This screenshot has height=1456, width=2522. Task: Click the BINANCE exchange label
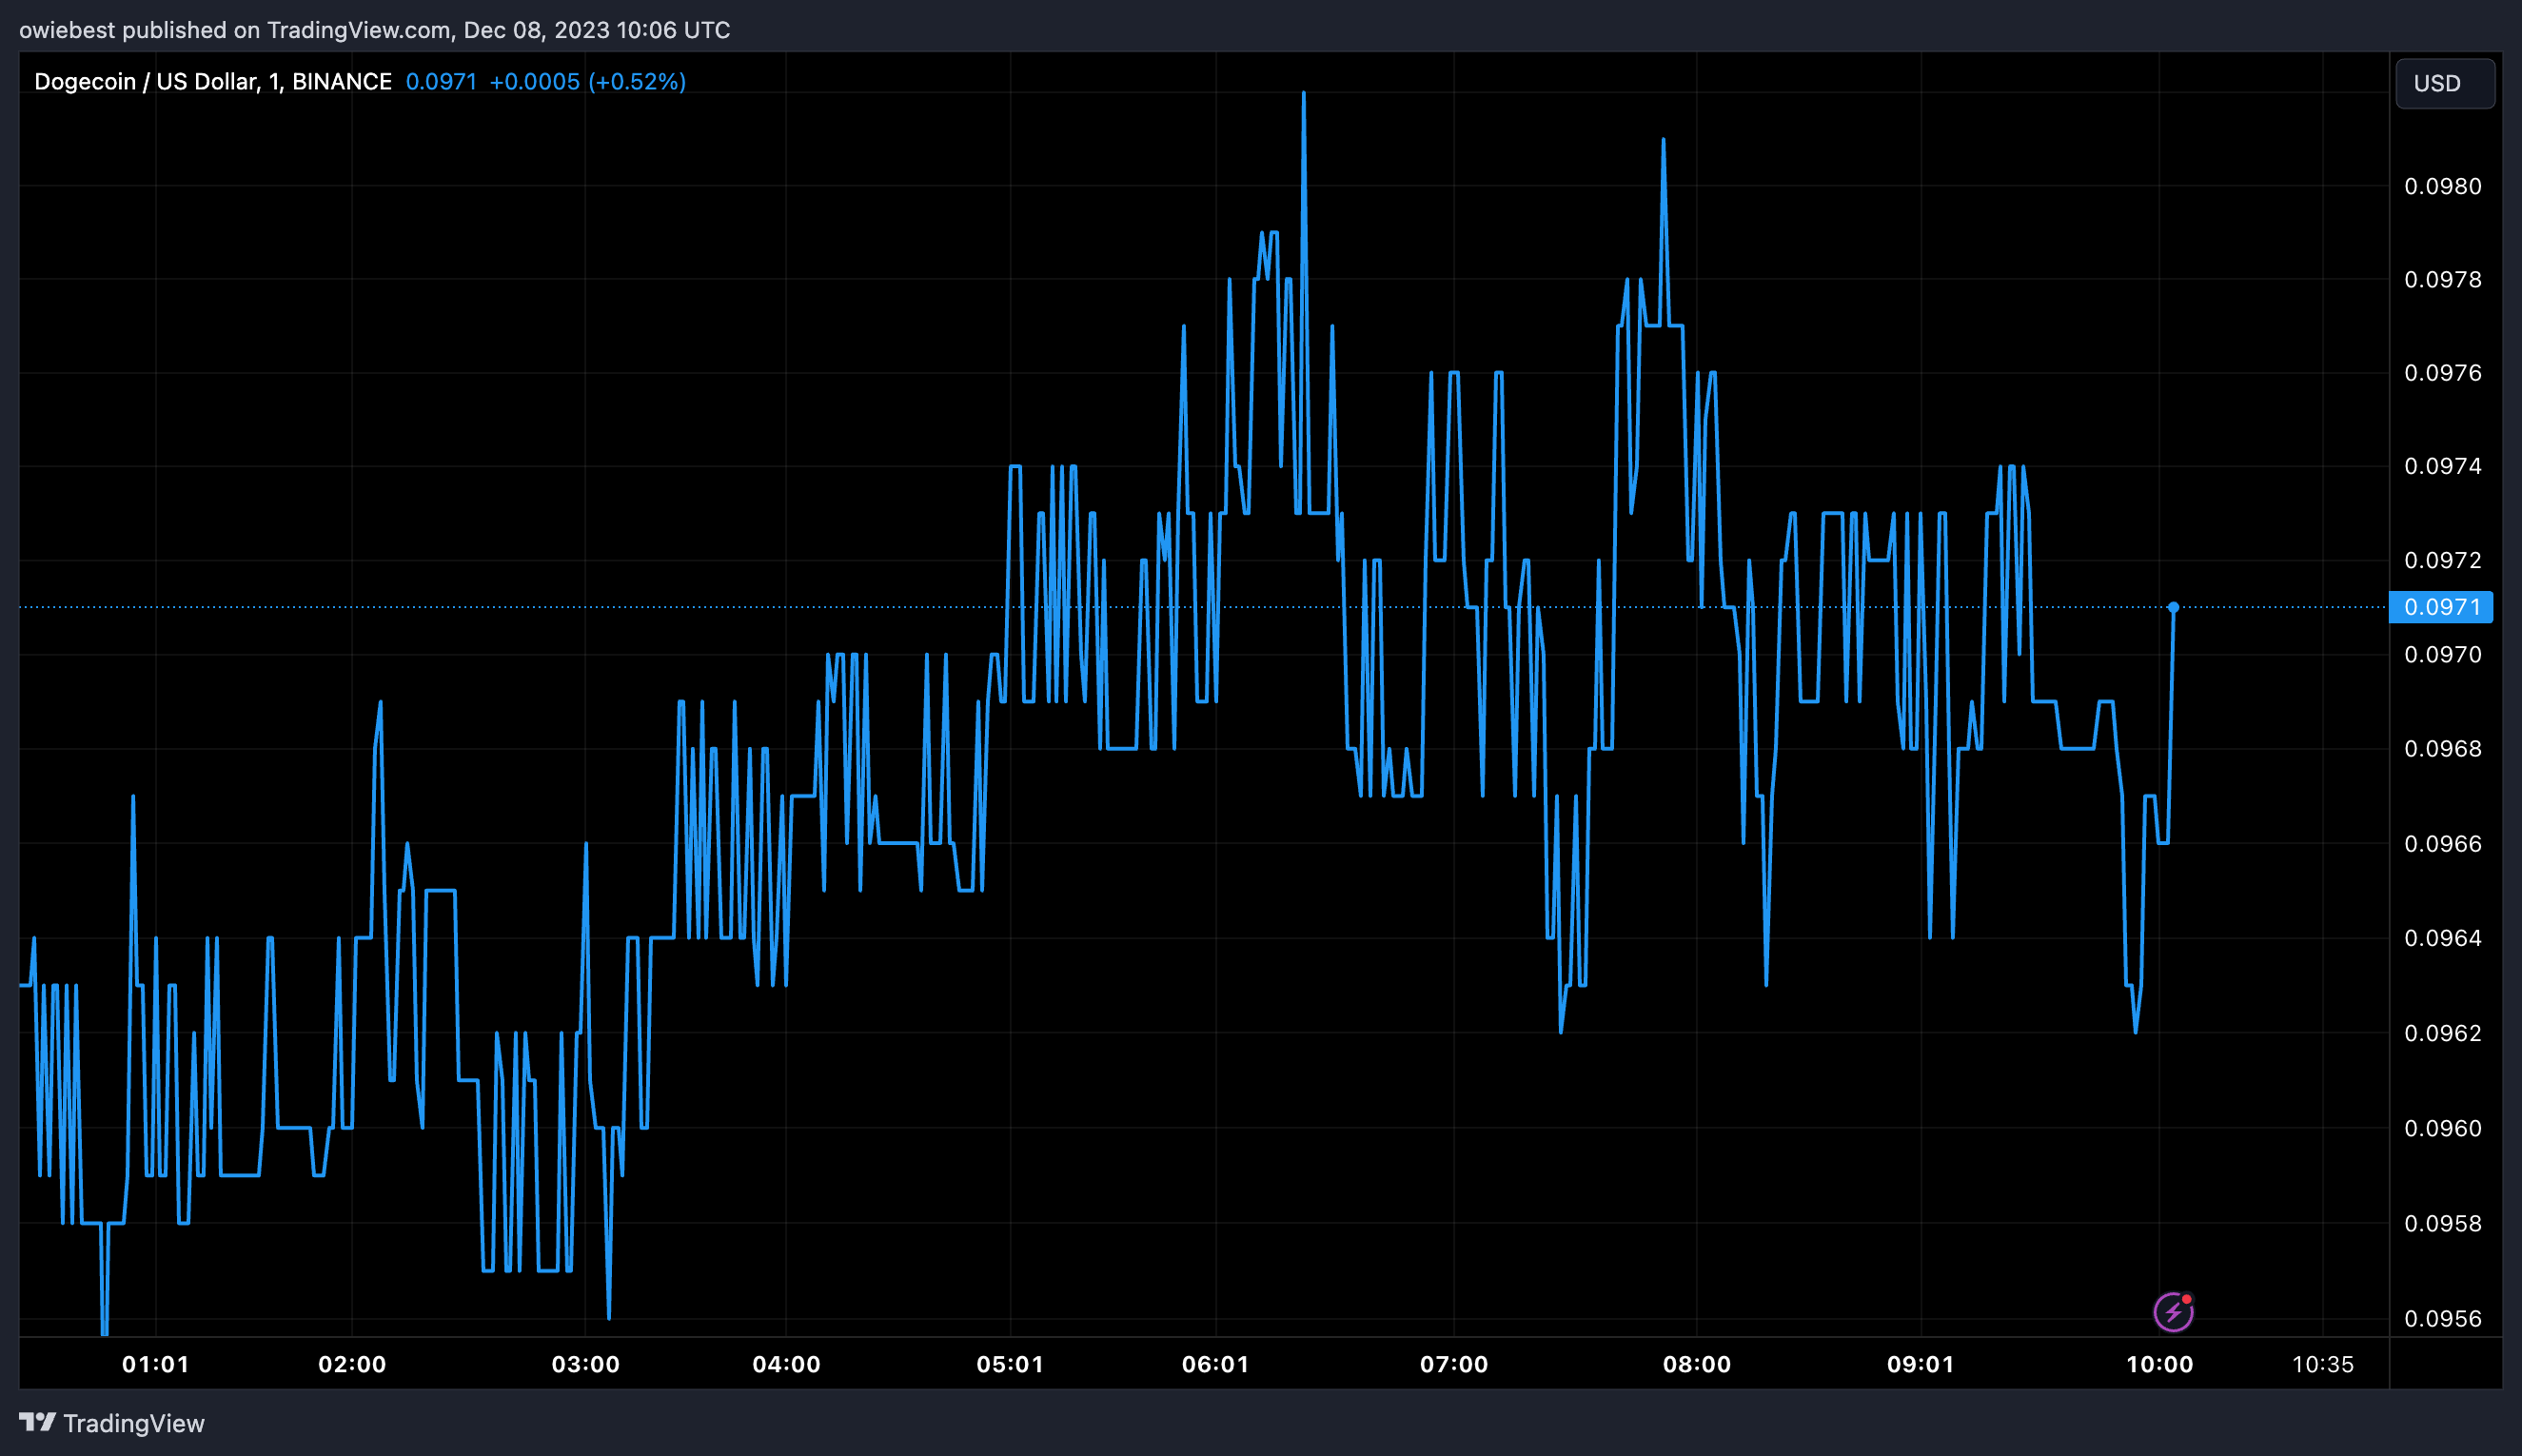(341, 82)
